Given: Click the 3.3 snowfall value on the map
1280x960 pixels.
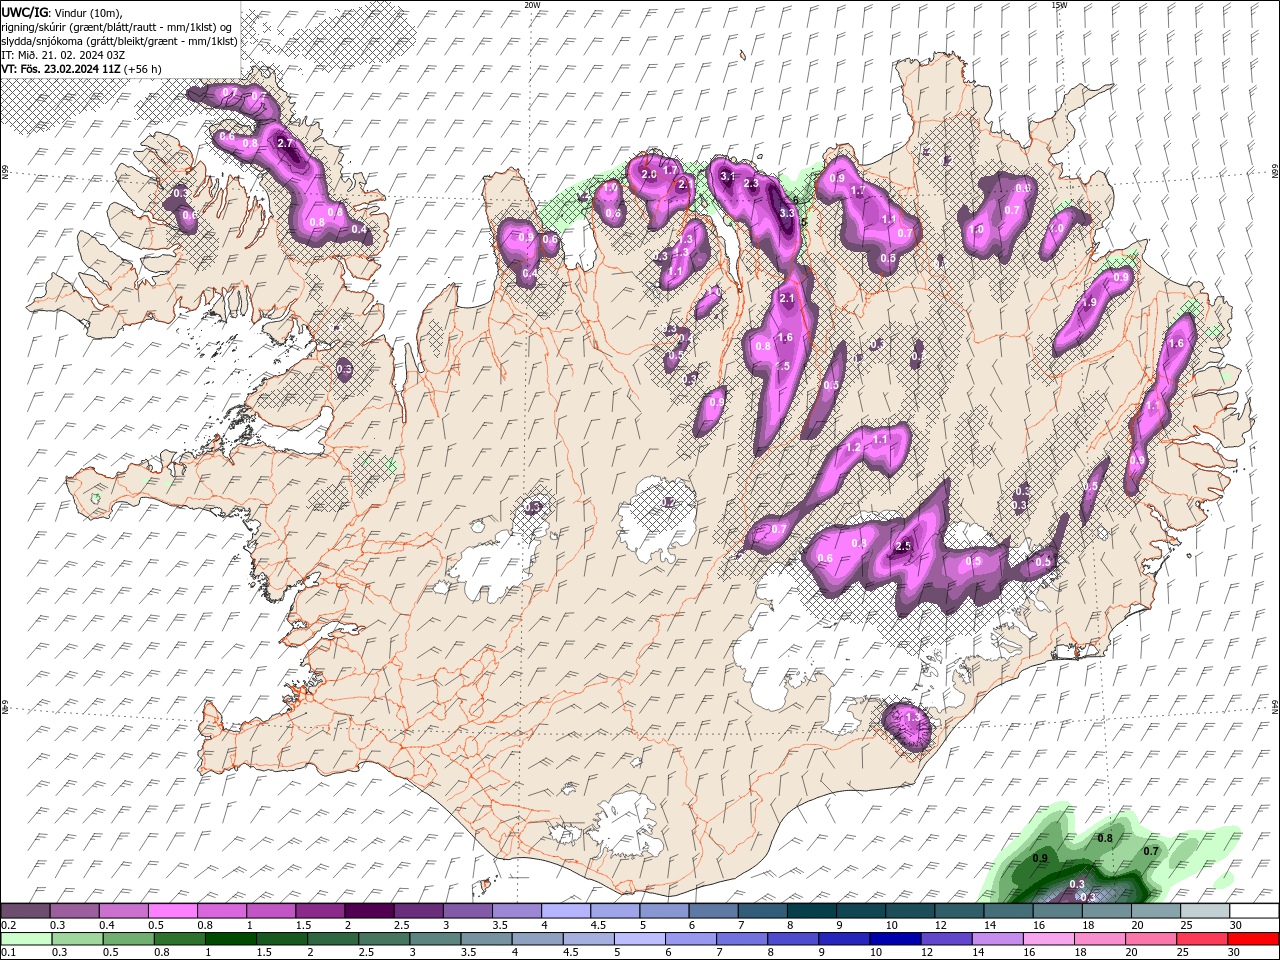Looking at the screenshot, I should [x=787, y=213].
